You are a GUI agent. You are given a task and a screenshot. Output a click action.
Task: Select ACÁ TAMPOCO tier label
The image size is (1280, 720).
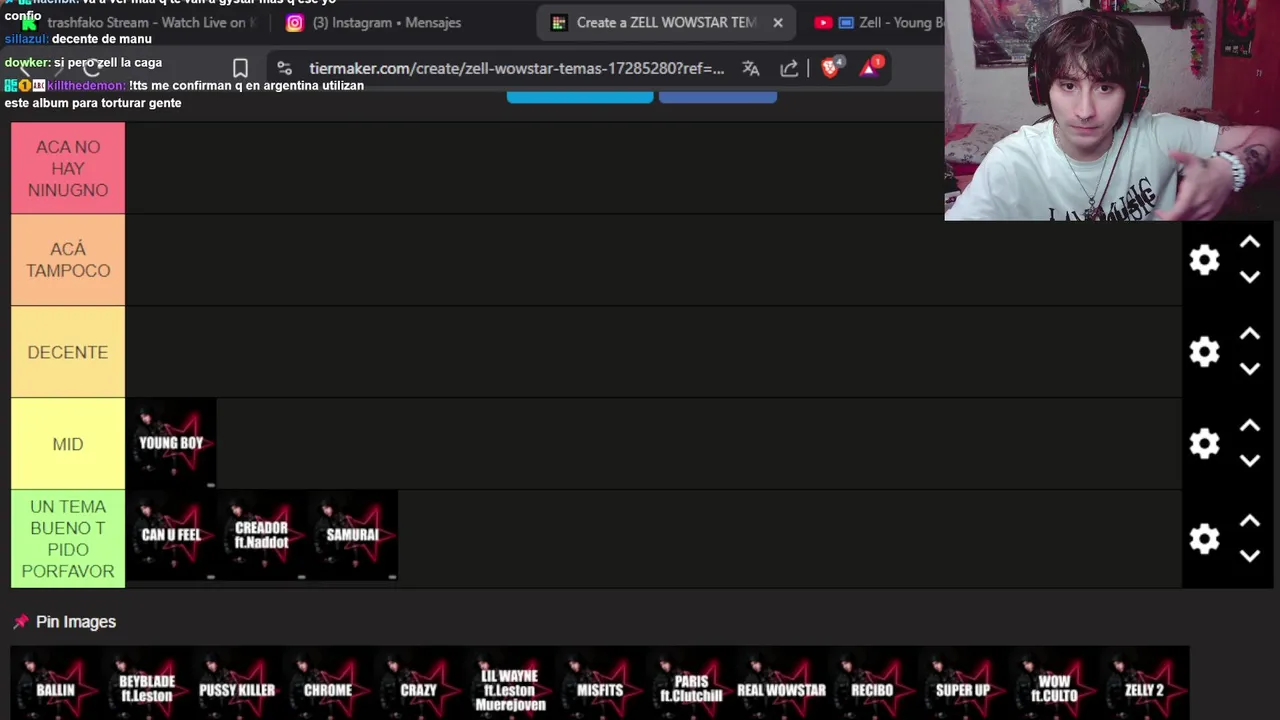click(68, 260)
